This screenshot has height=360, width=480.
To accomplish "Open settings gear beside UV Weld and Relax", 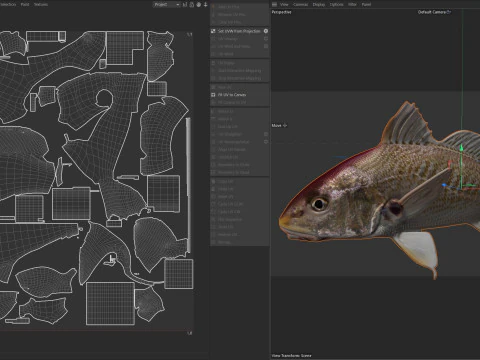I will (266, 46).
